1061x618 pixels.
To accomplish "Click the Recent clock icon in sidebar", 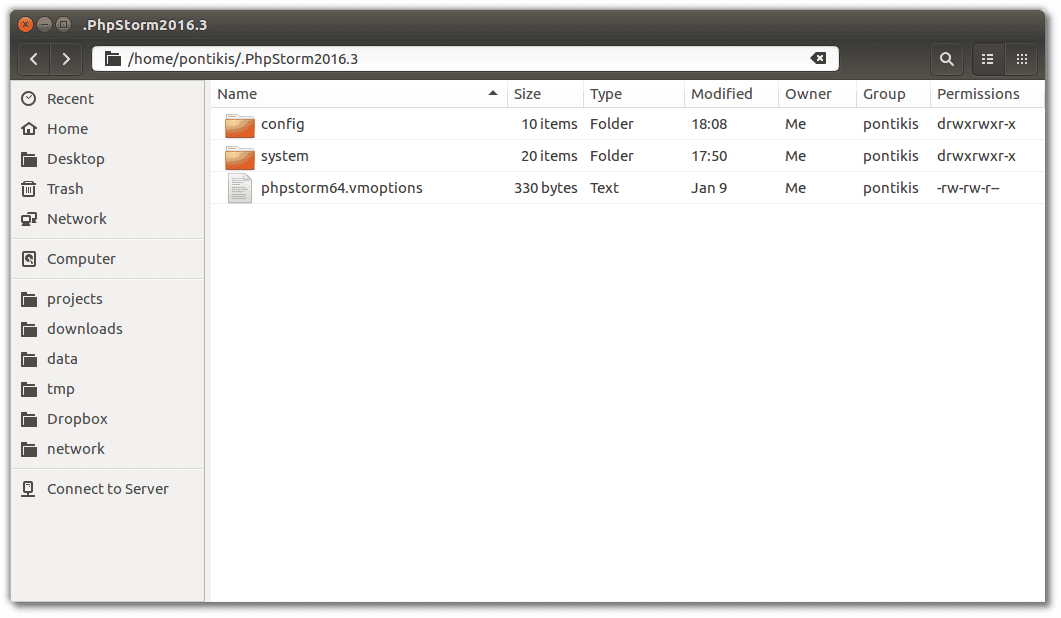I will pyautogui.click(x=28, y=99).
